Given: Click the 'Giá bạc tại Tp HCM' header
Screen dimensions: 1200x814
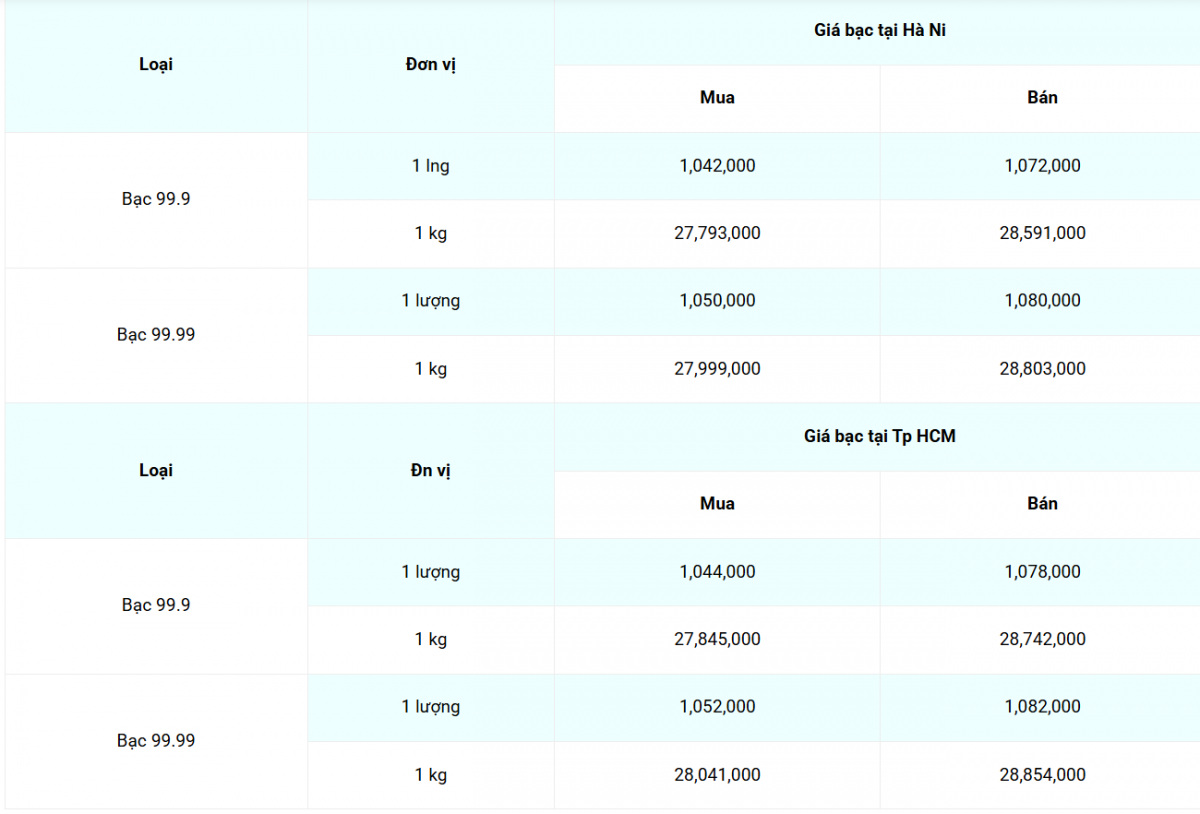Looking at the screenshot, I should (880, 437).
